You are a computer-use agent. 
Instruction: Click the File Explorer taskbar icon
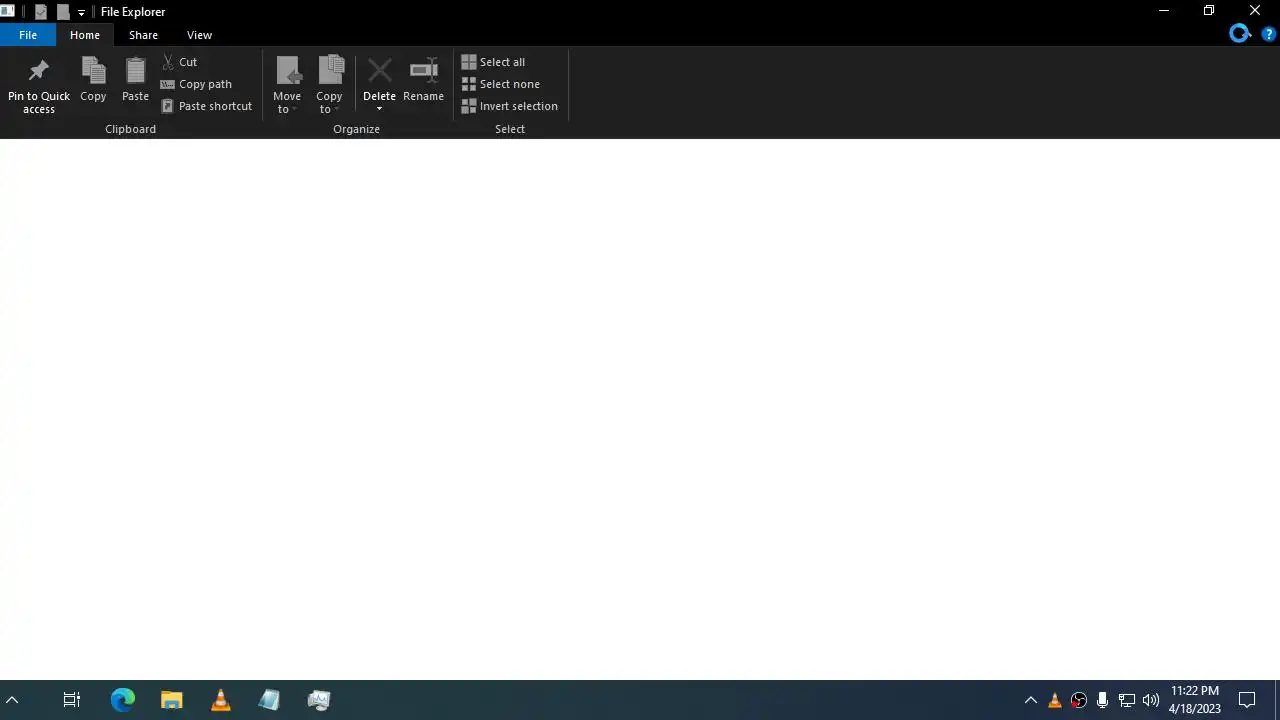171,700
